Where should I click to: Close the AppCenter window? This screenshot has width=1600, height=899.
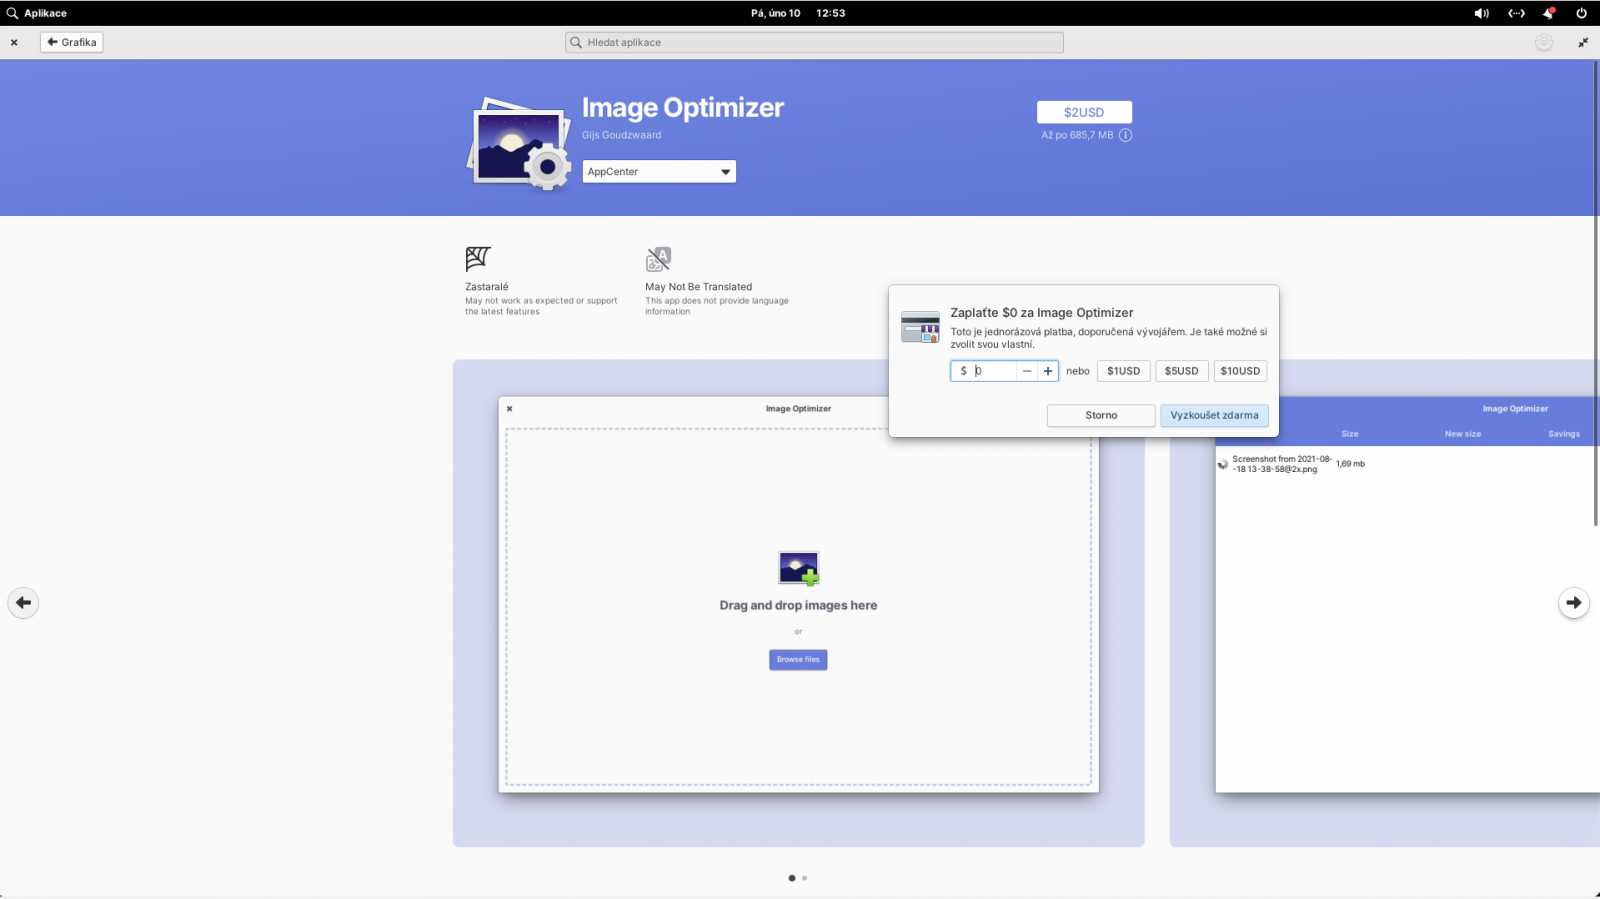coord(14,42)
